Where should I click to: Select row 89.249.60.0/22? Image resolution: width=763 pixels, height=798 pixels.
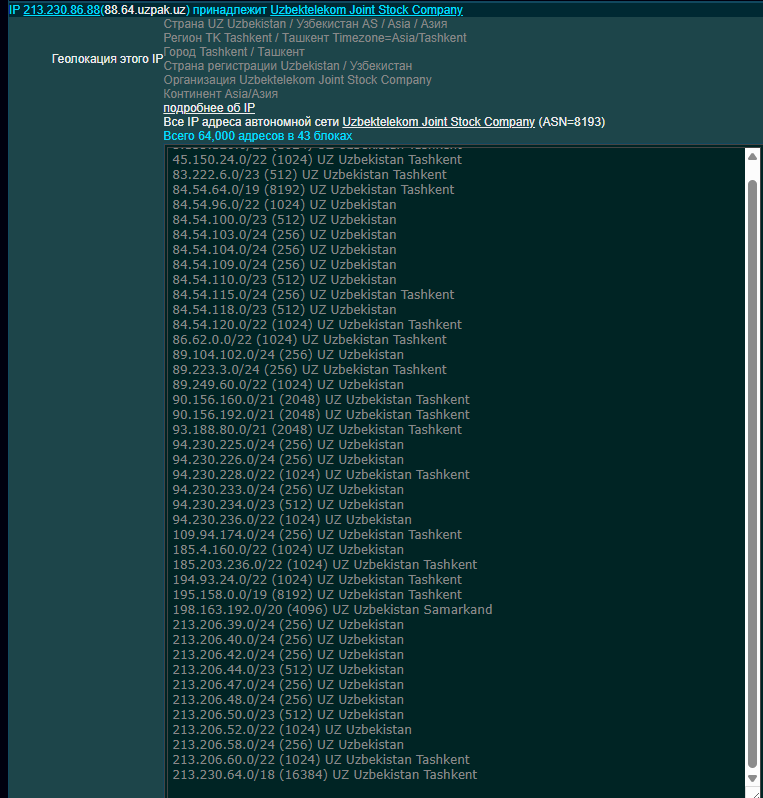click(288, 385)
